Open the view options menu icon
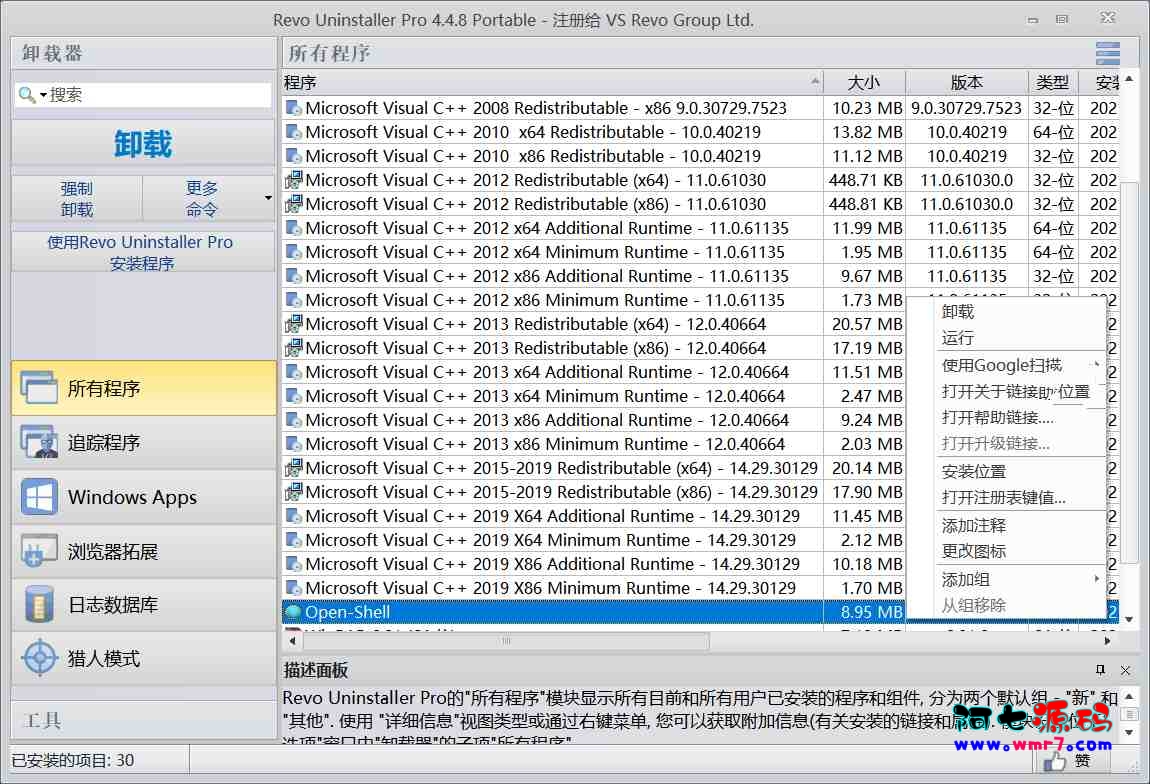This screenshot has width=1150, height=784. click(1107, 54)
